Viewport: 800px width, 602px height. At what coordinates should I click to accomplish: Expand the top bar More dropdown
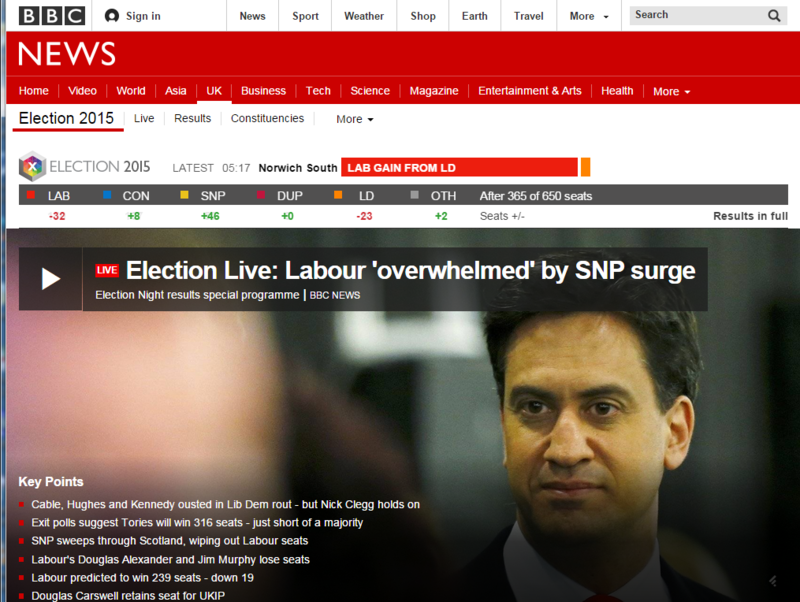coord(589,16)
